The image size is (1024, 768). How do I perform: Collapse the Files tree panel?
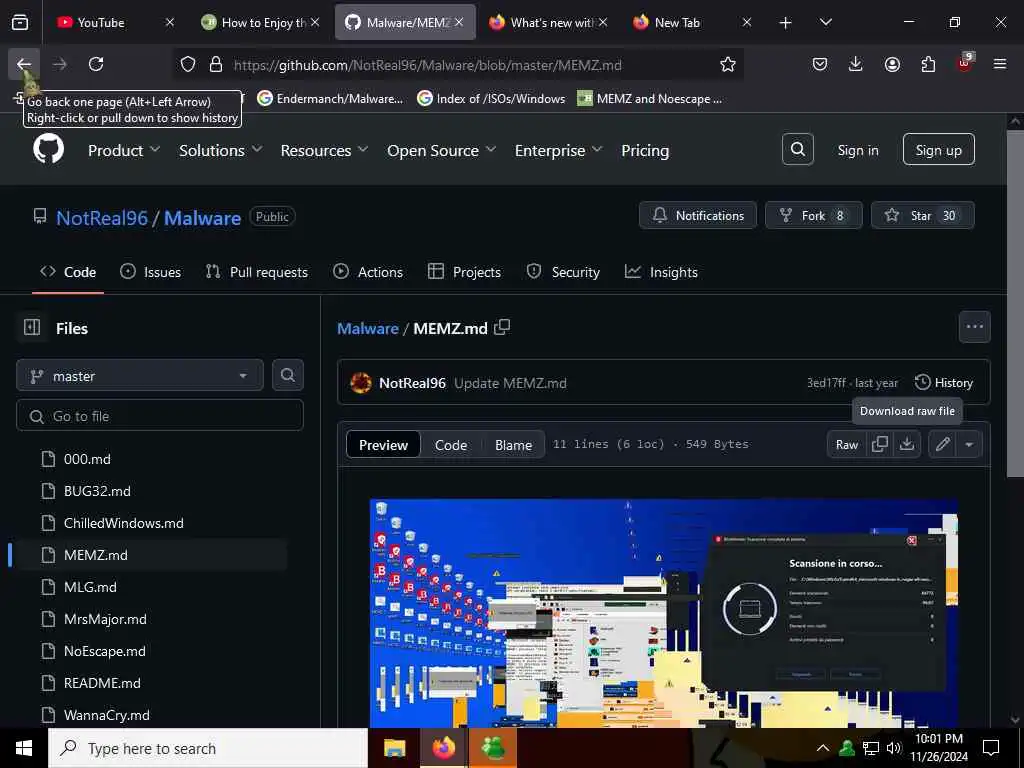(x=32, y=327)
